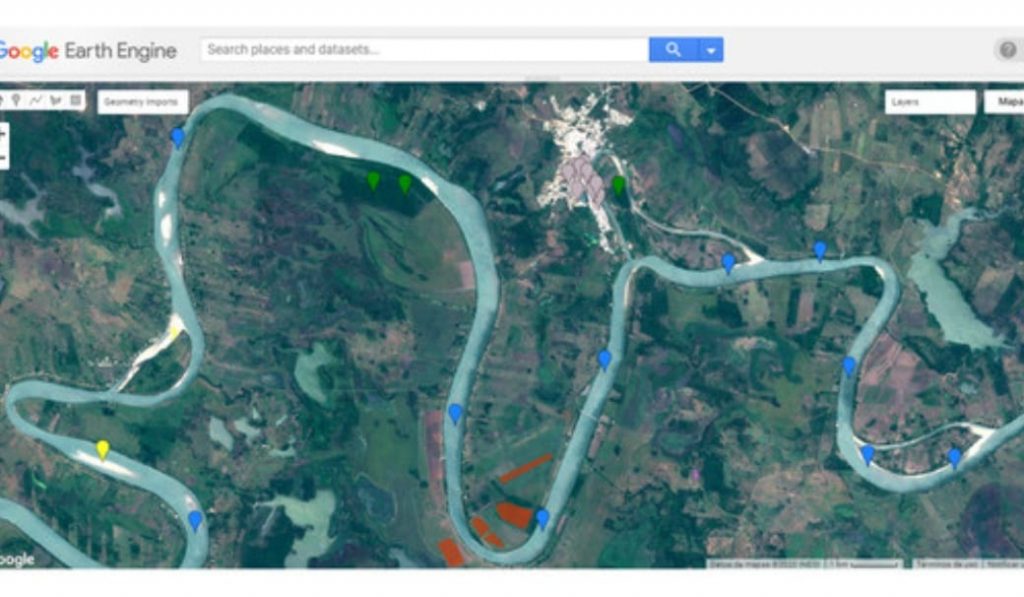
Task: Zoom out on the map
Action: (3, 157)
